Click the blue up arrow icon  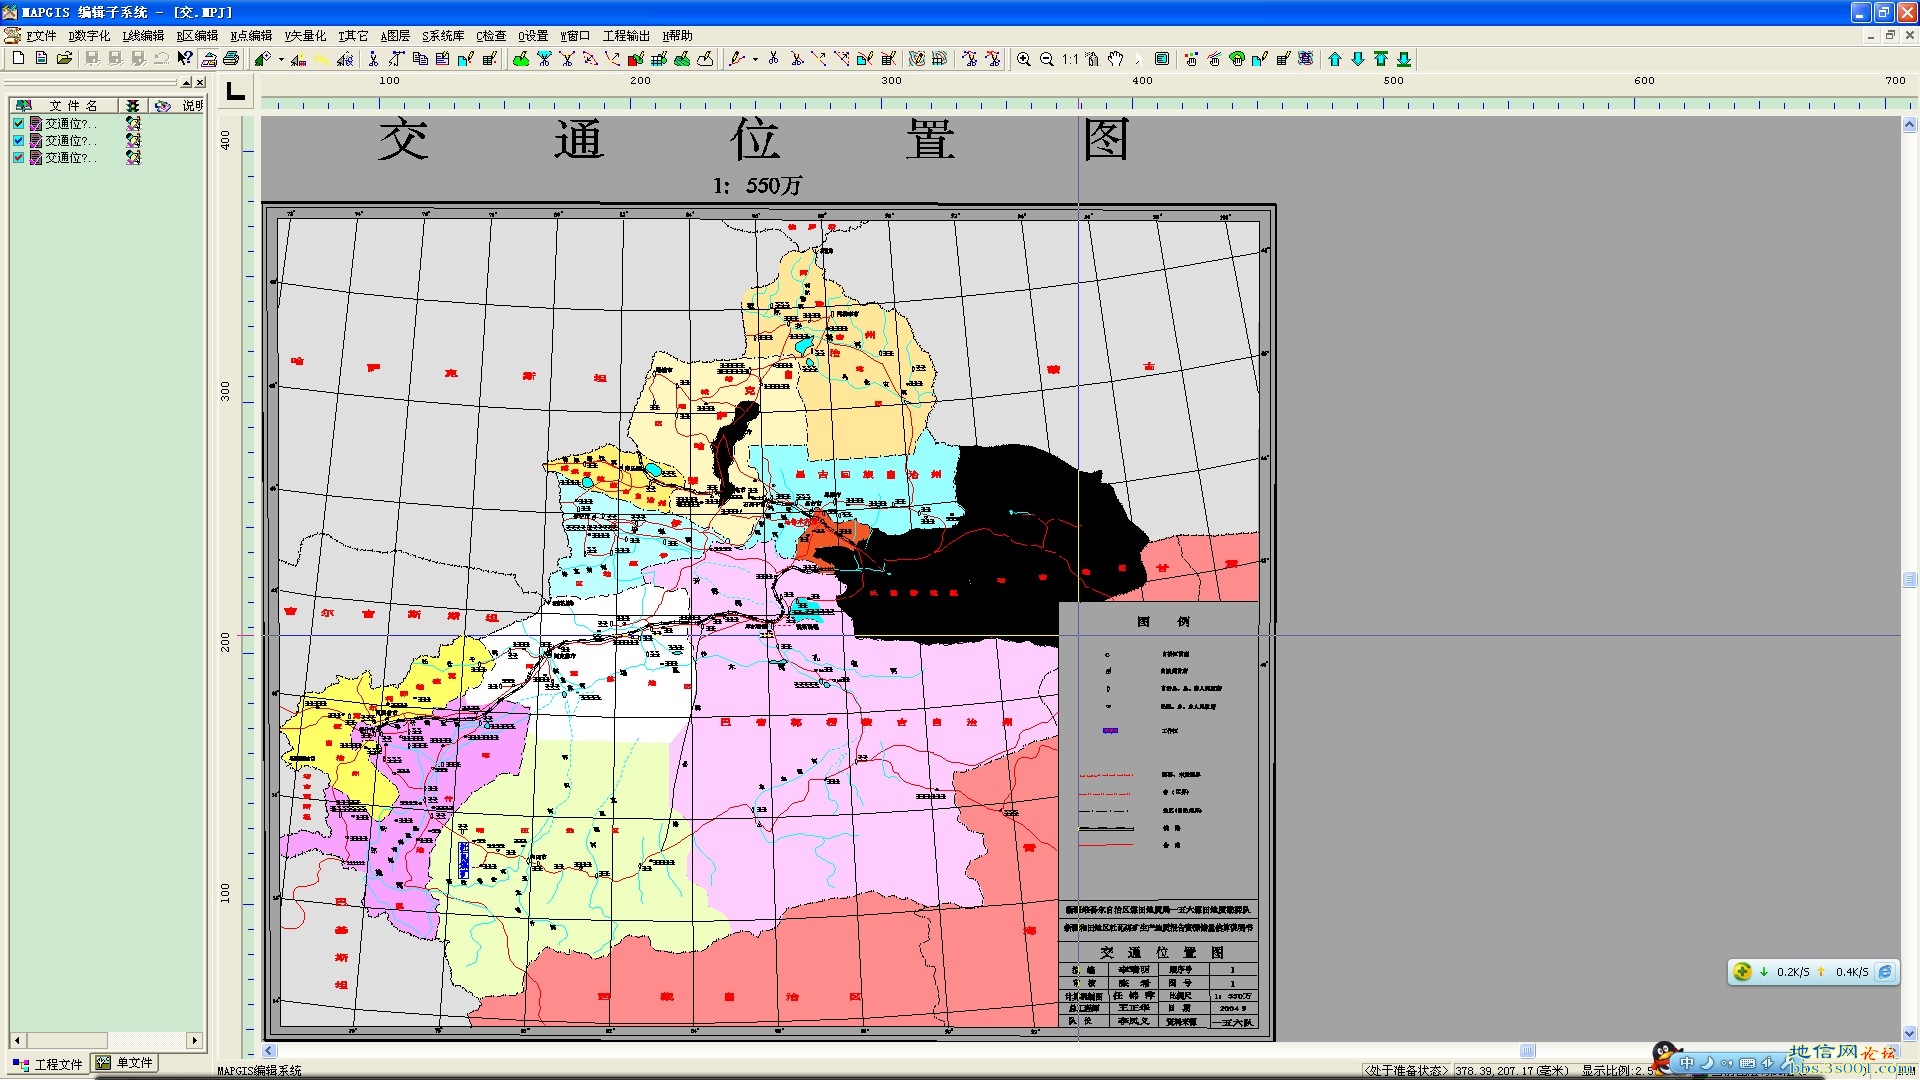coord(1335,59)
